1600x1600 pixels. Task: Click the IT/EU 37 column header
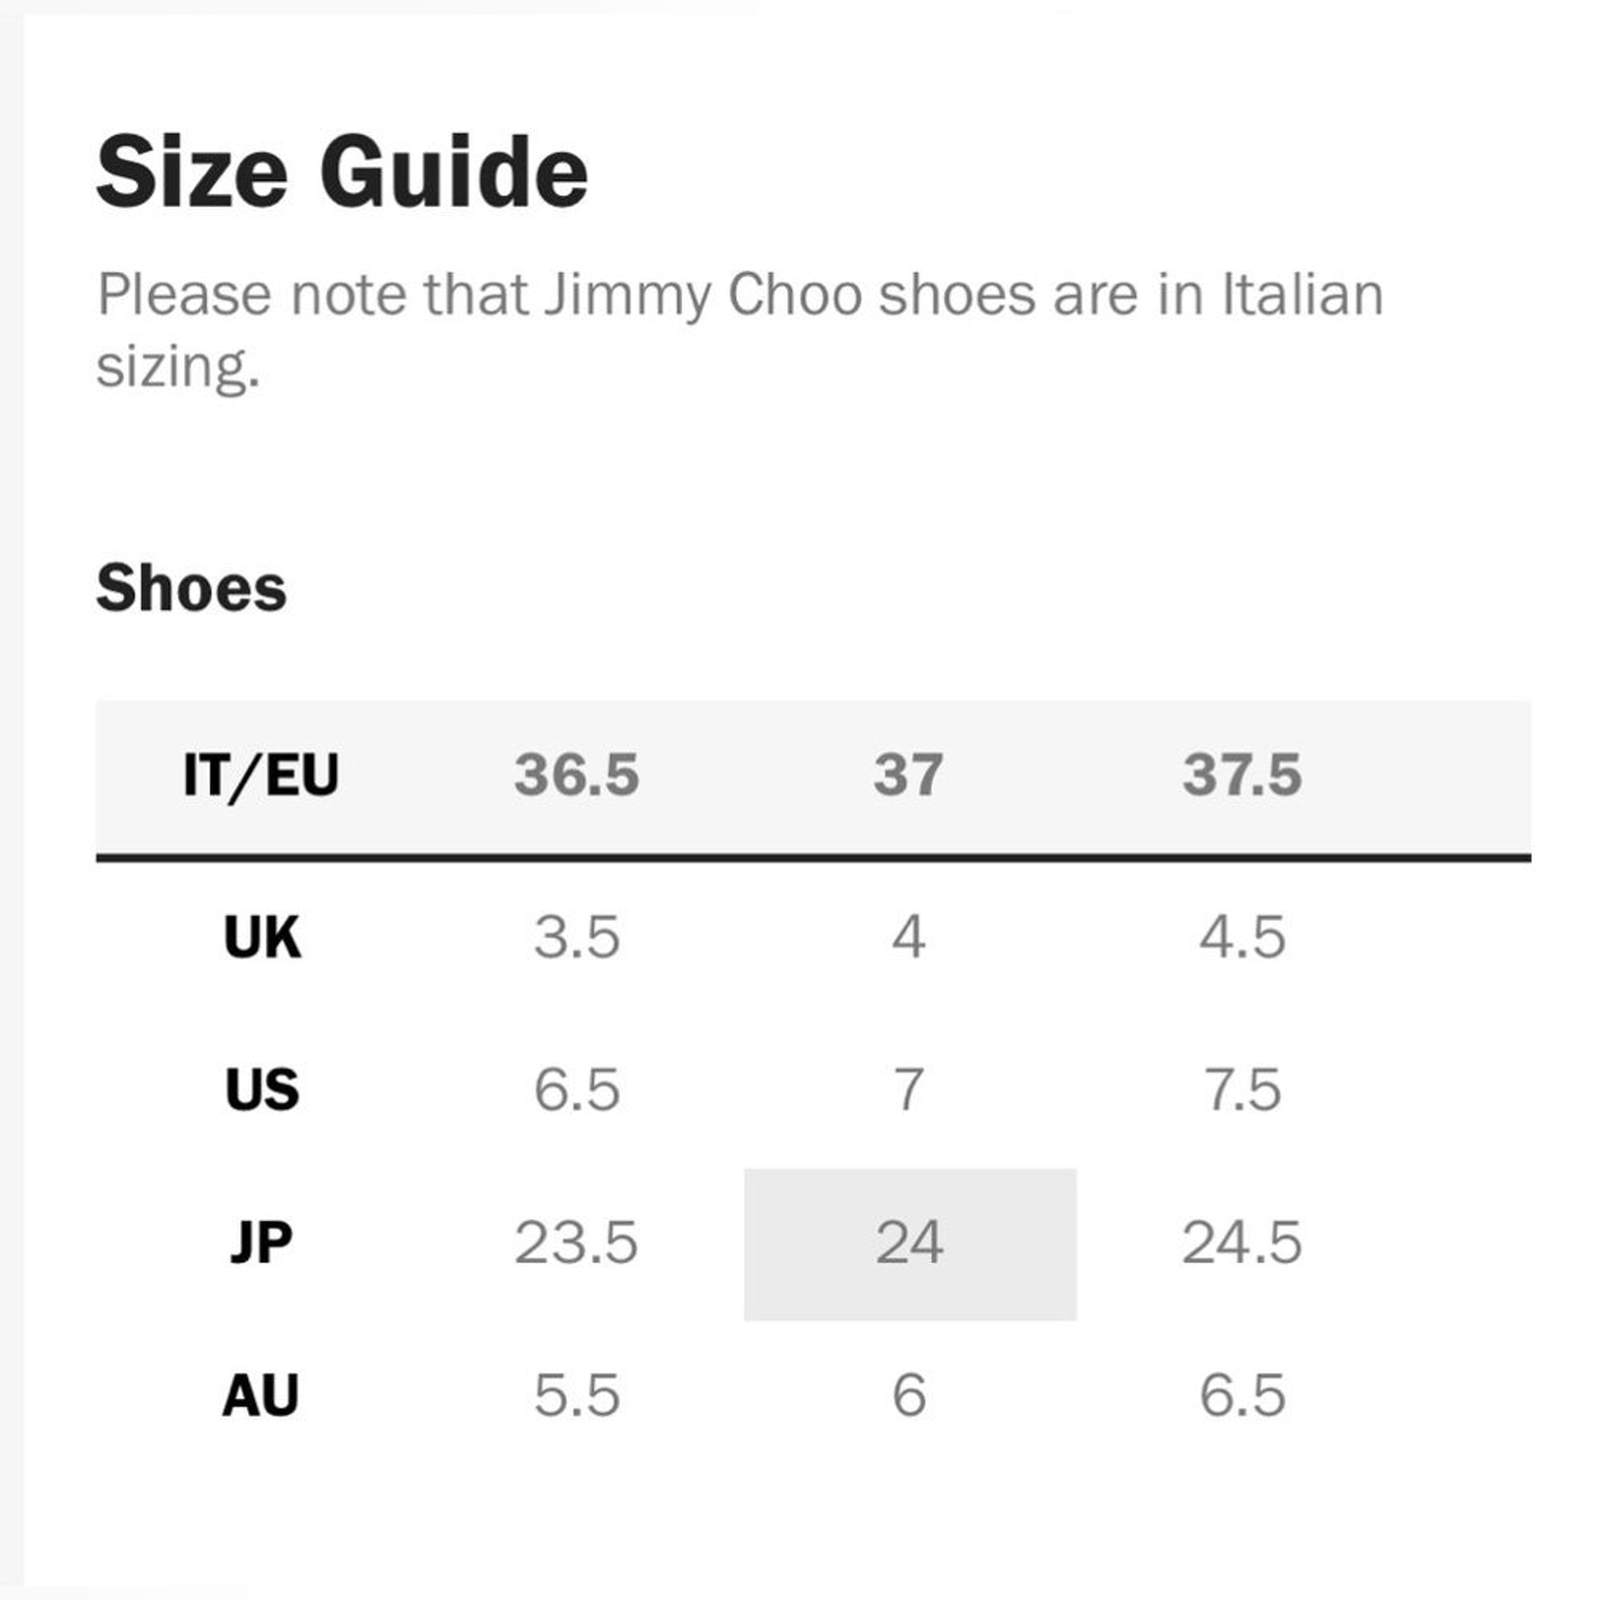pyautogui.click(x=908, y=775)
